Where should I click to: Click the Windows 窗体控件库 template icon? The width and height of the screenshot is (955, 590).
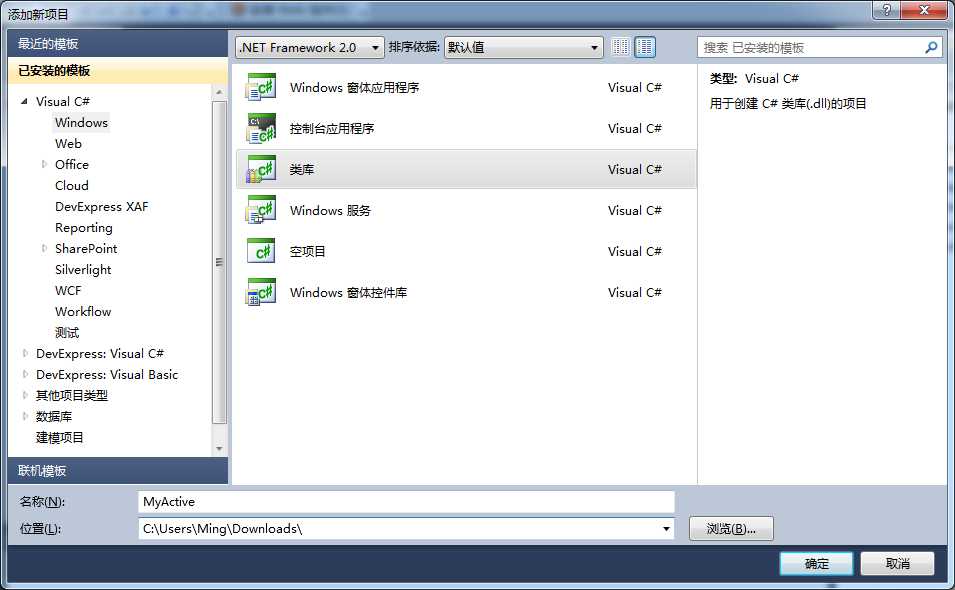(261, 292)
